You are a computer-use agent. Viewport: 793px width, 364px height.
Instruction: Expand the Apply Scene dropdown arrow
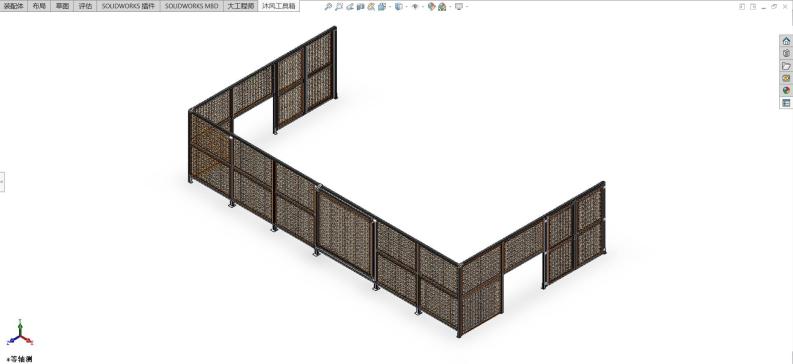[x=451, y=7]
